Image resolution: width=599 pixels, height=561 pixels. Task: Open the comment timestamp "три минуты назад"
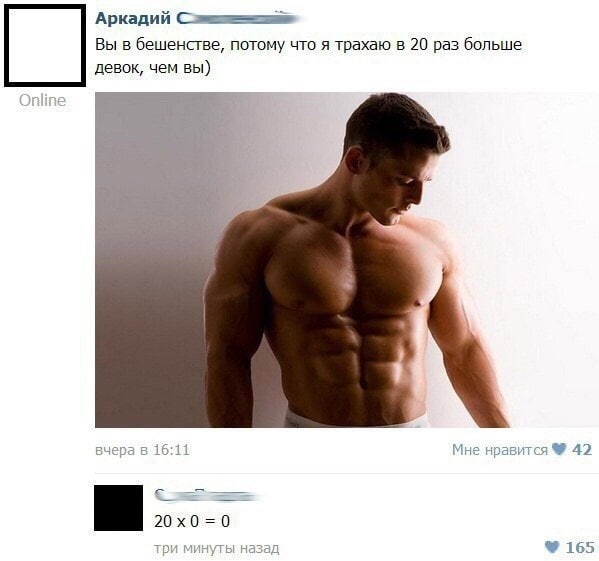(x=217, y=548)
